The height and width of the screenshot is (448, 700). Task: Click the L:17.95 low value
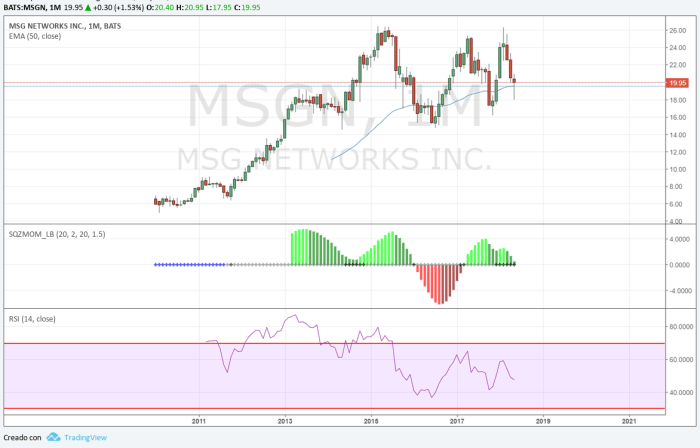click(218, 7)
